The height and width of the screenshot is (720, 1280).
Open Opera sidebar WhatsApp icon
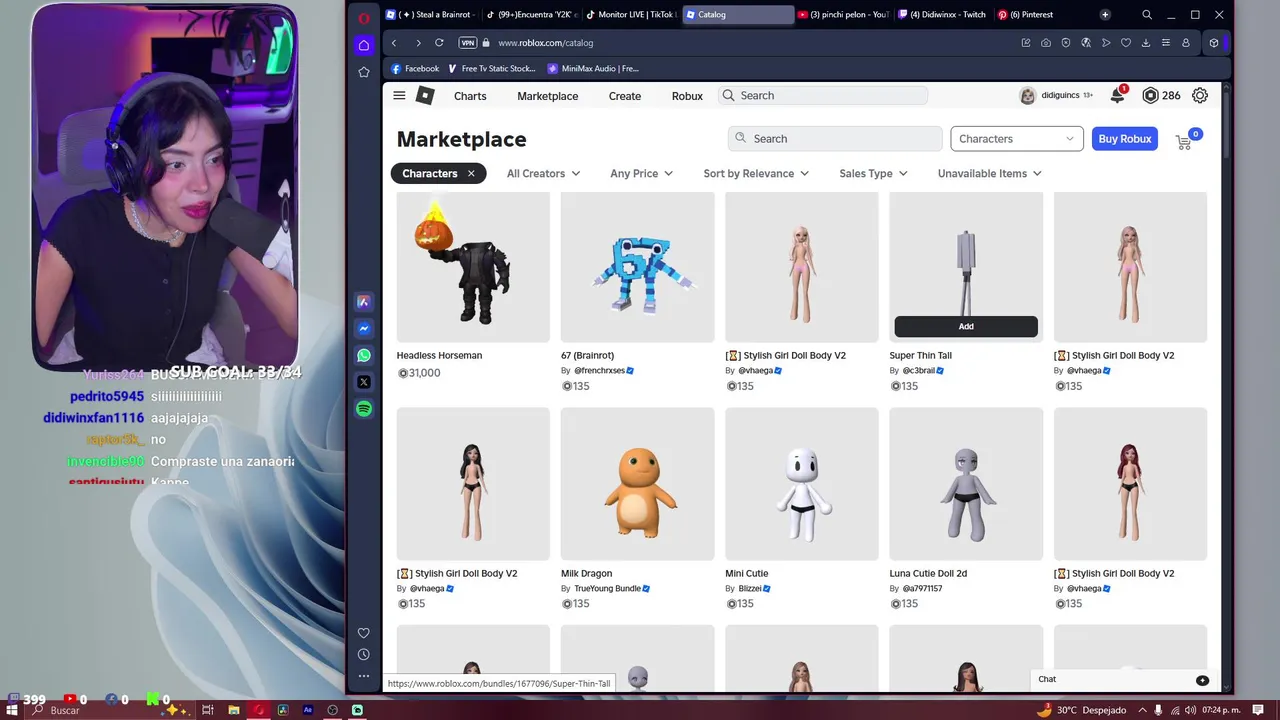(x=364, y=355)
